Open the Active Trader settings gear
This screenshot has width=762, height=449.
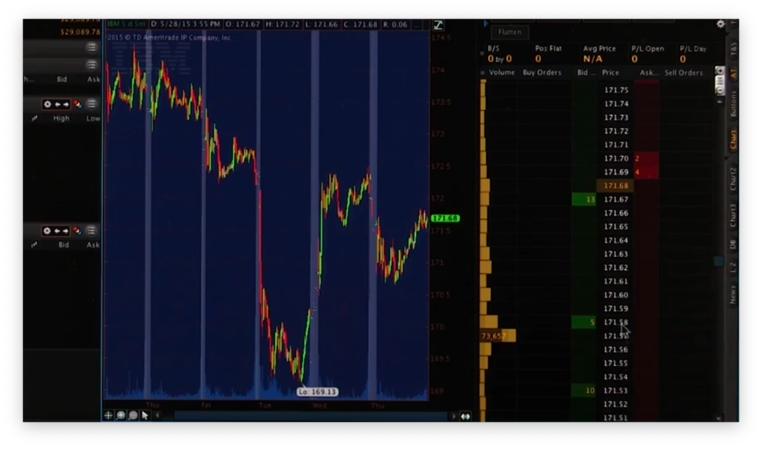point(721,24)
